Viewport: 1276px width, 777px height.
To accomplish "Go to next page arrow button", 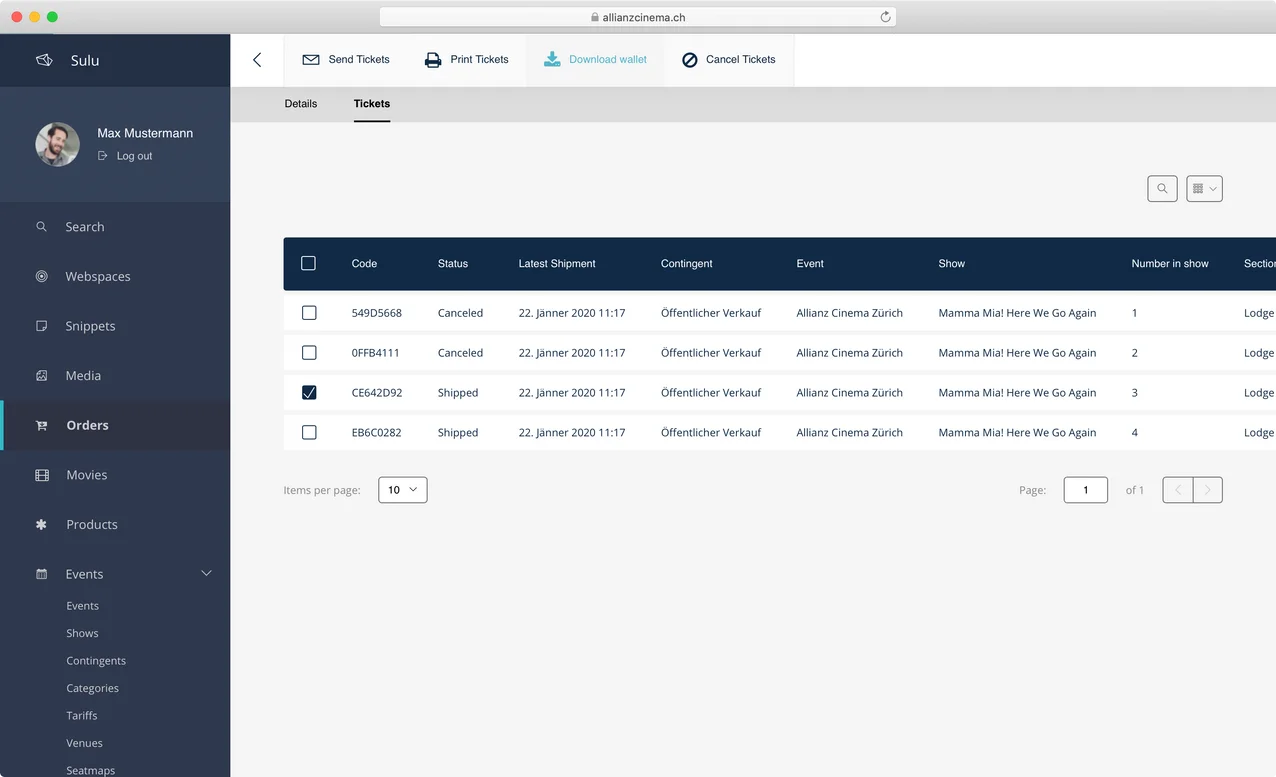I will (x=1207, y=490).
